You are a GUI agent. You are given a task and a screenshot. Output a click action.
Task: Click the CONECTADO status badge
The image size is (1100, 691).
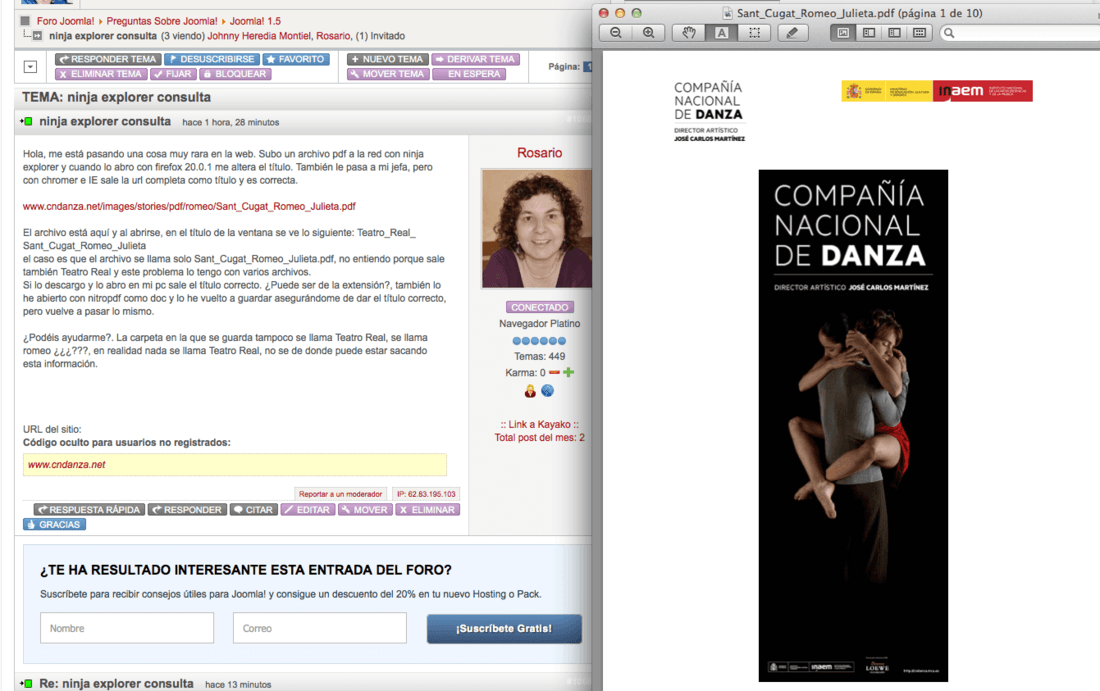[539, 307]
